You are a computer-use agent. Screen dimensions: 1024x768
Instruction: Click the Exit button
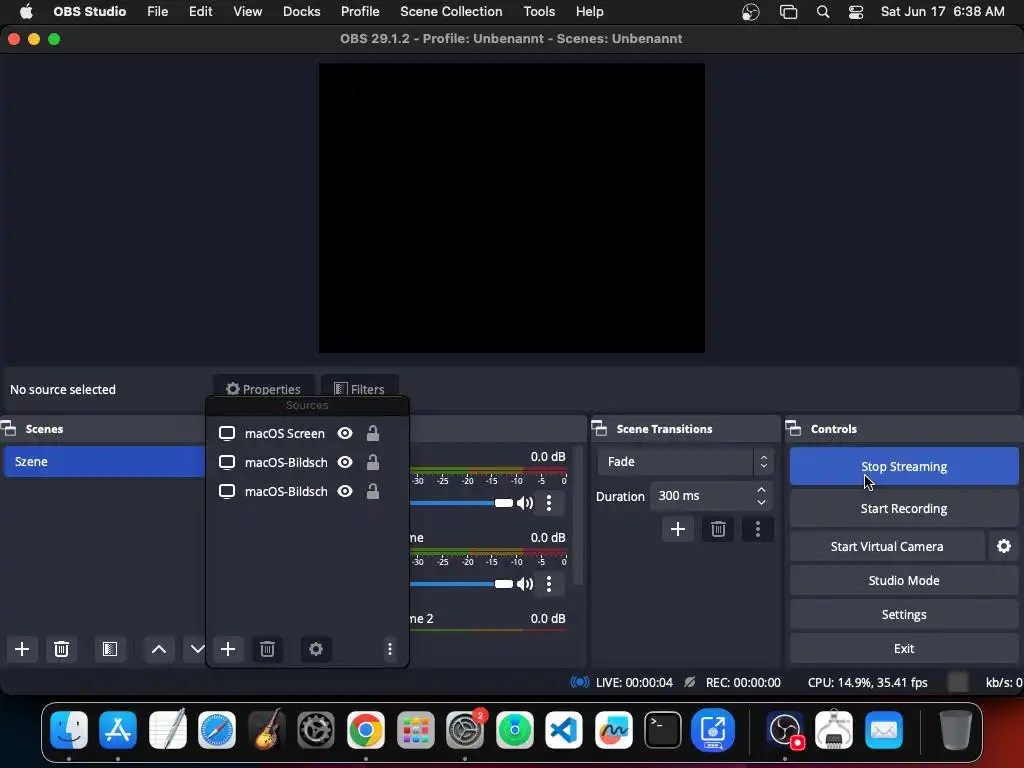pyautogui.click(x=904, y=648)
